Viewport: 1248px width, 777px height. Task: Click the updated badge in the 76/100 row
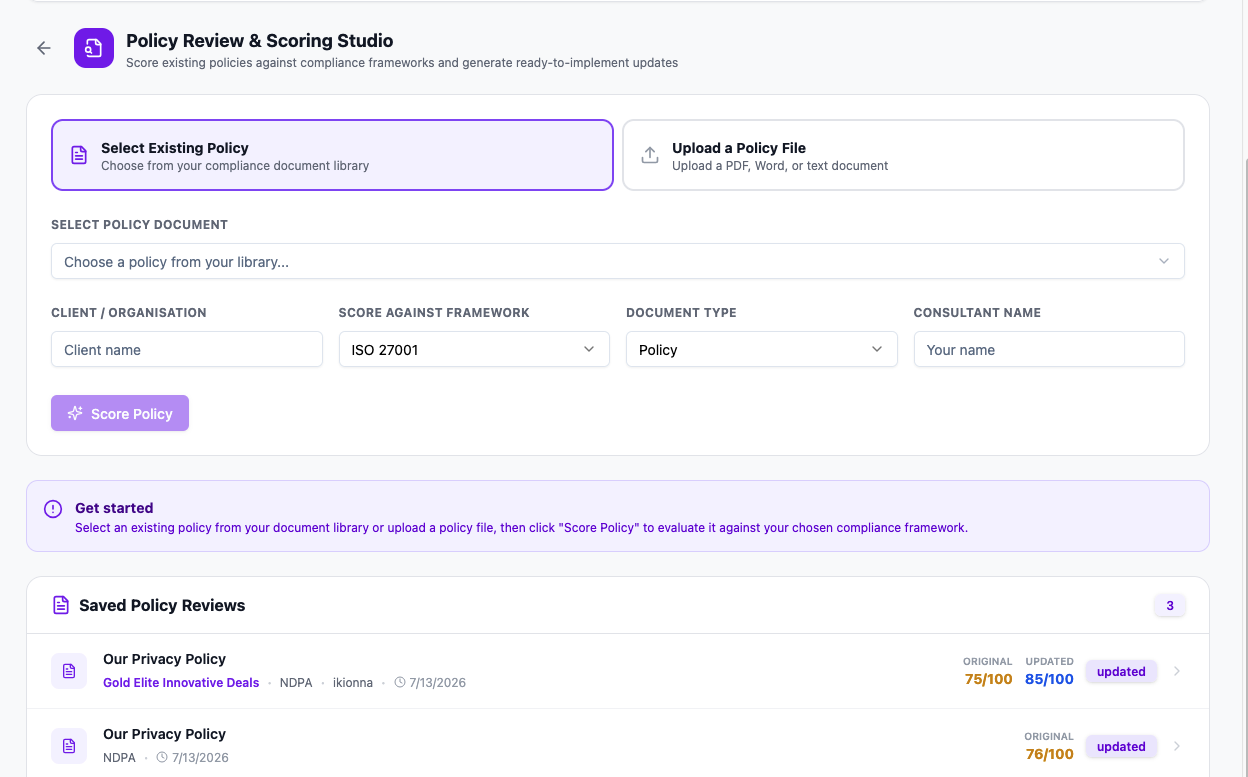(x=1121, y=746)
